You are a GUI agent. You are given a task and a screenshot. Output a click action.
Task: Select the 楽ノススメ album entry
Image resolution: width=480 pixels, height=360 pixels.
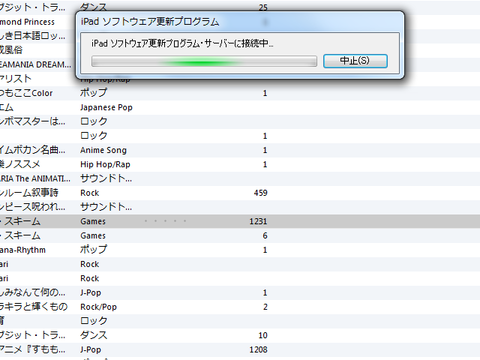(x=20, y=164)
